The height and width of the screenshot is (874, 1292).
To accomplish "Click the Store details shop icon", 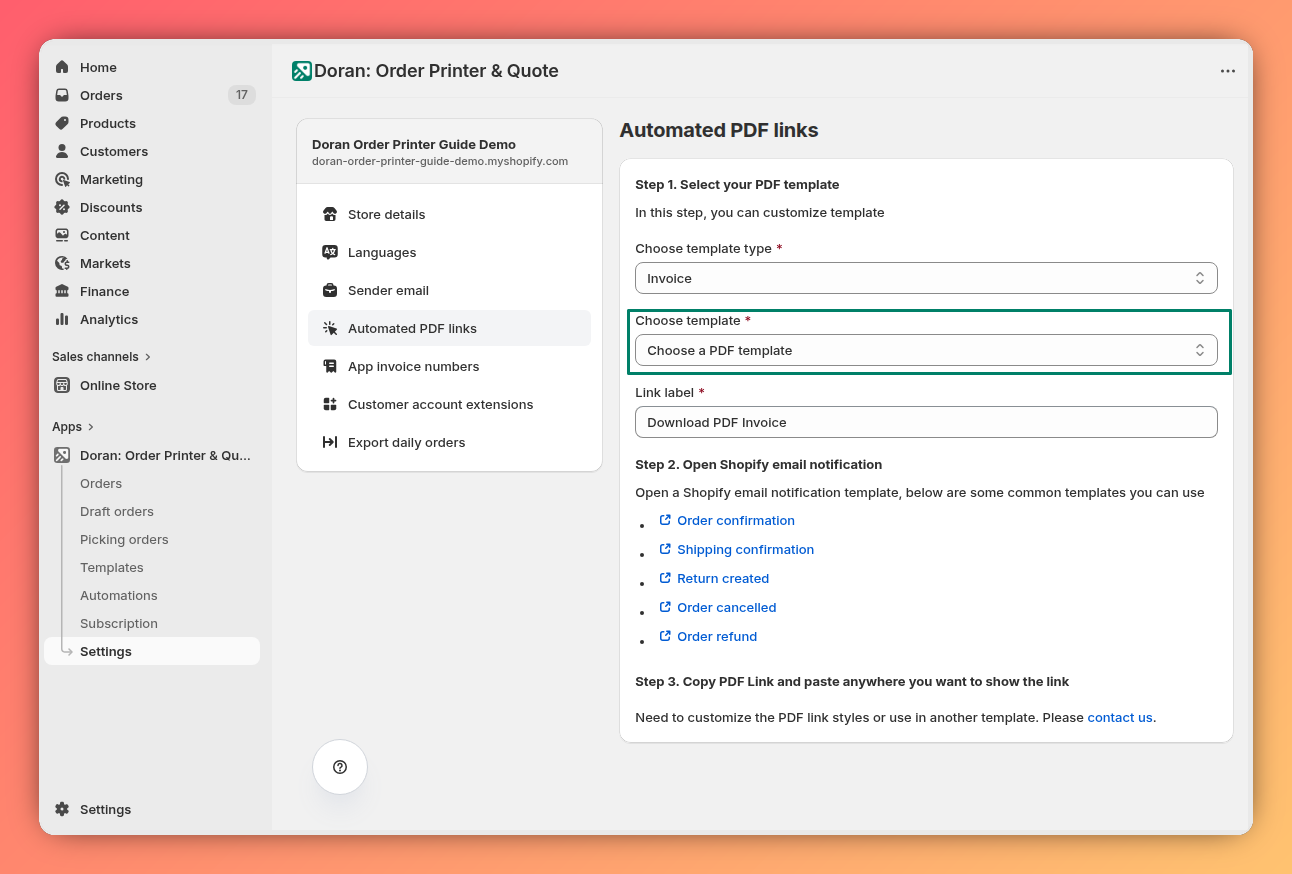I will coord(330,214).
